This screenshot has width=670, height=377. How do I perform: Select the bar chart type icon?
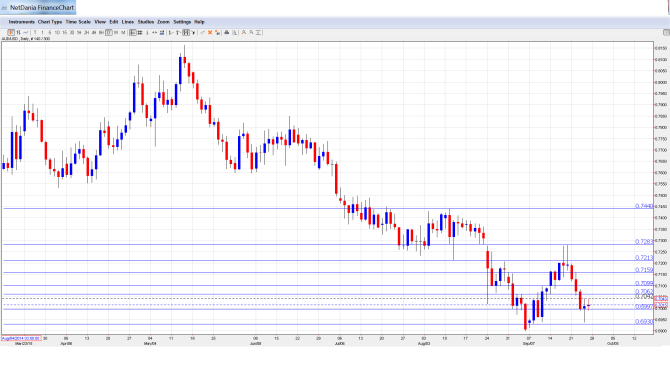click(x=18, y=32)
